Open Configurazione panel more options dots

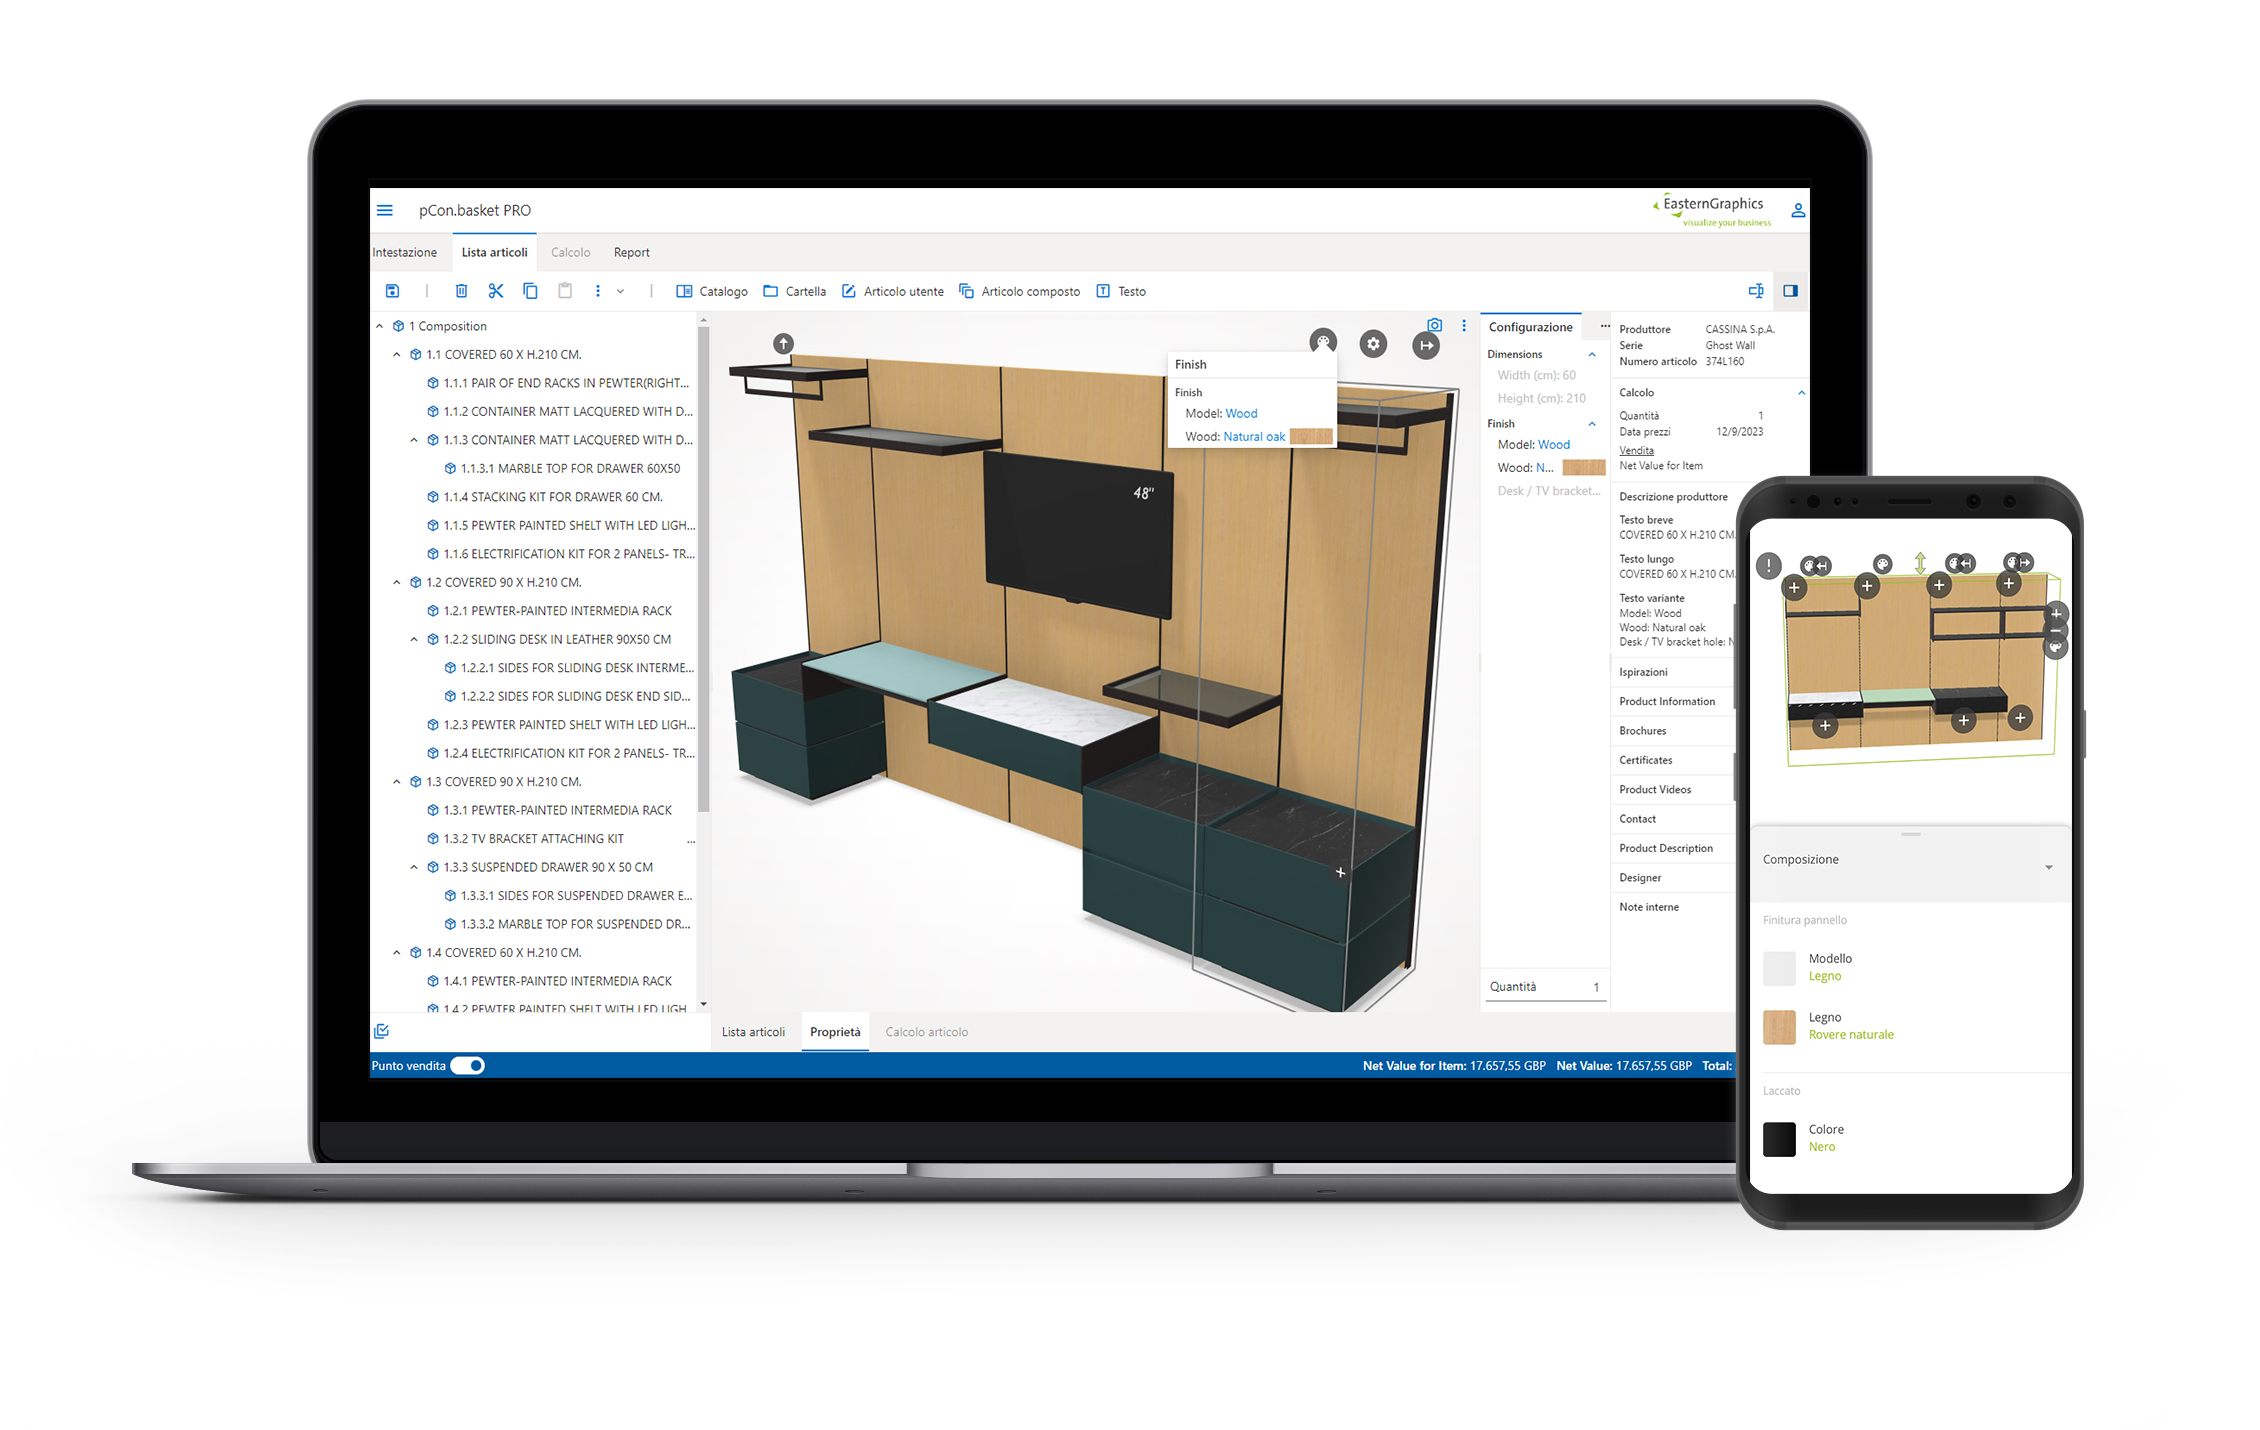(x=1605, y=326)
